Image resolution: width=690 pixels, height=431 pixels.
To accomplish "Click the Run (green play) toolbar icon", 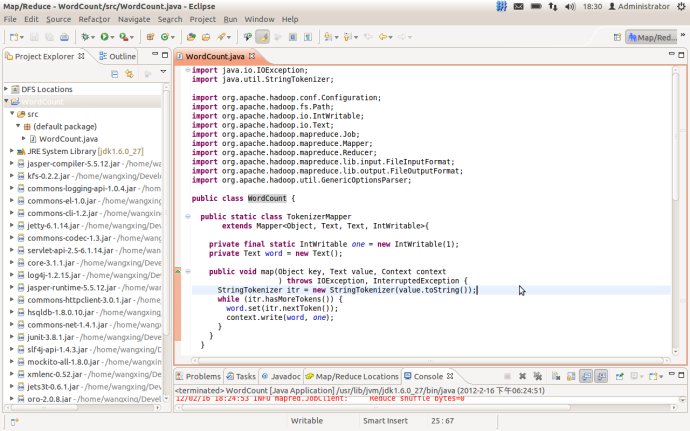I will (x=103, y=37).
